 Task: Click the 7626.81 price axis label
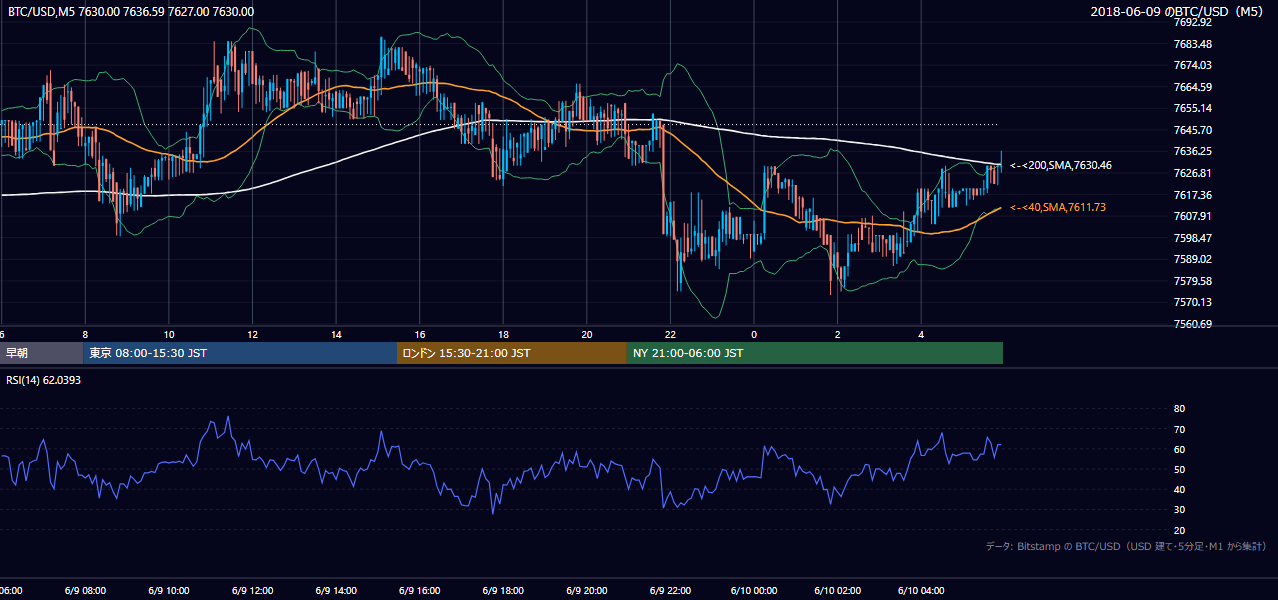pos(1193,173)
